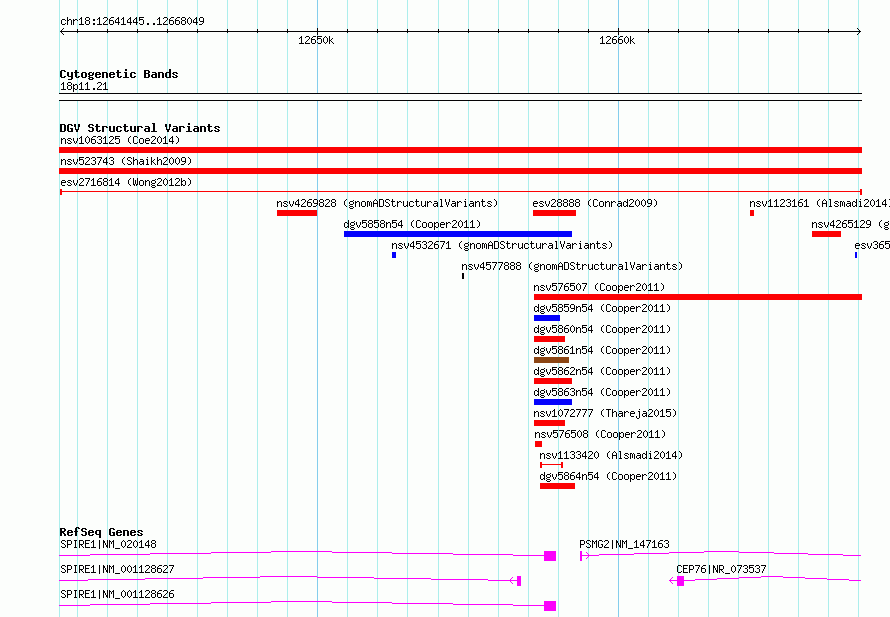Click the blue bar under dgv5863n54
This screenshot has width=890, height=617.
(553, 402)
